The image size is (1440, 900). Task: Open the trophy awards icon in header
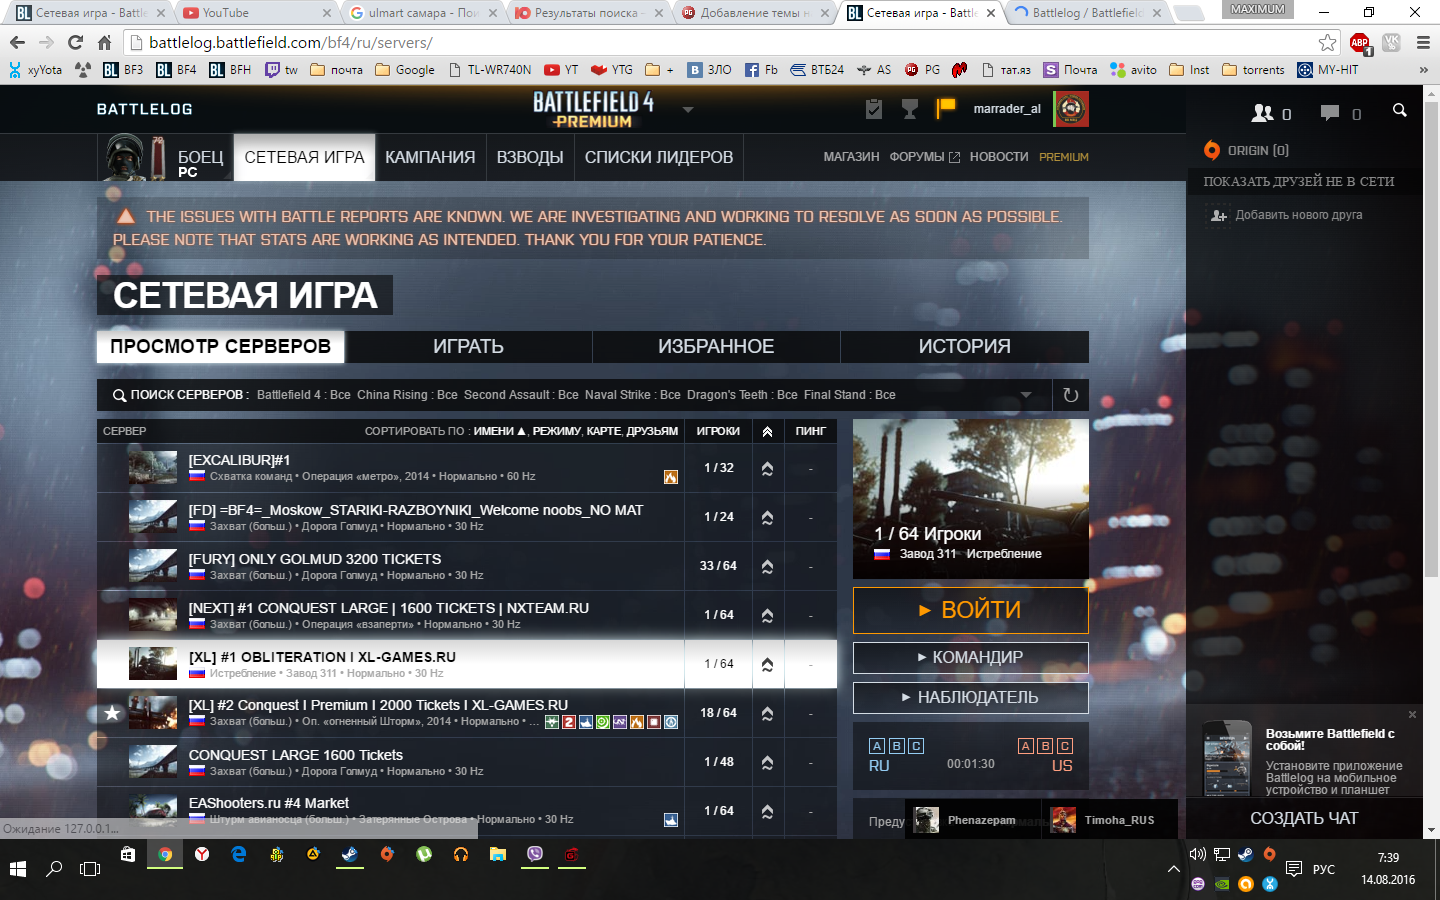pos(909,109)
